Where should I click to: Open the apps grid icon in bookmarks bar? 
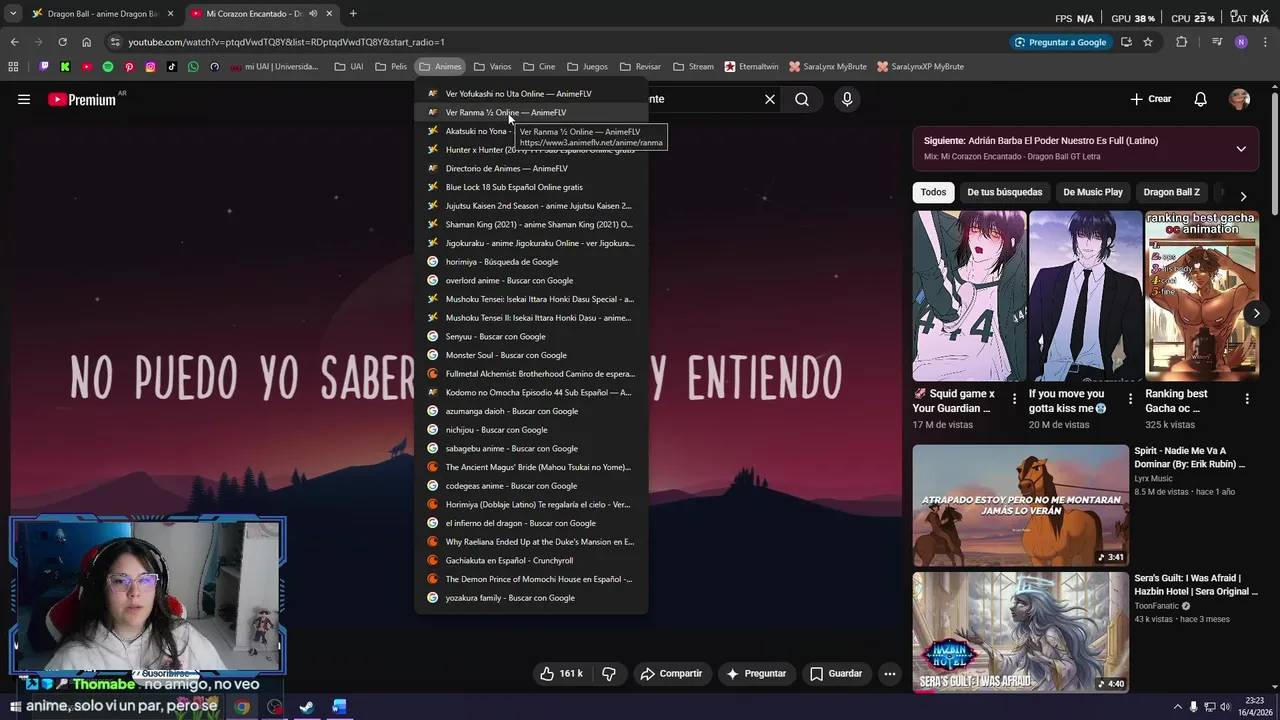(13, 67)
